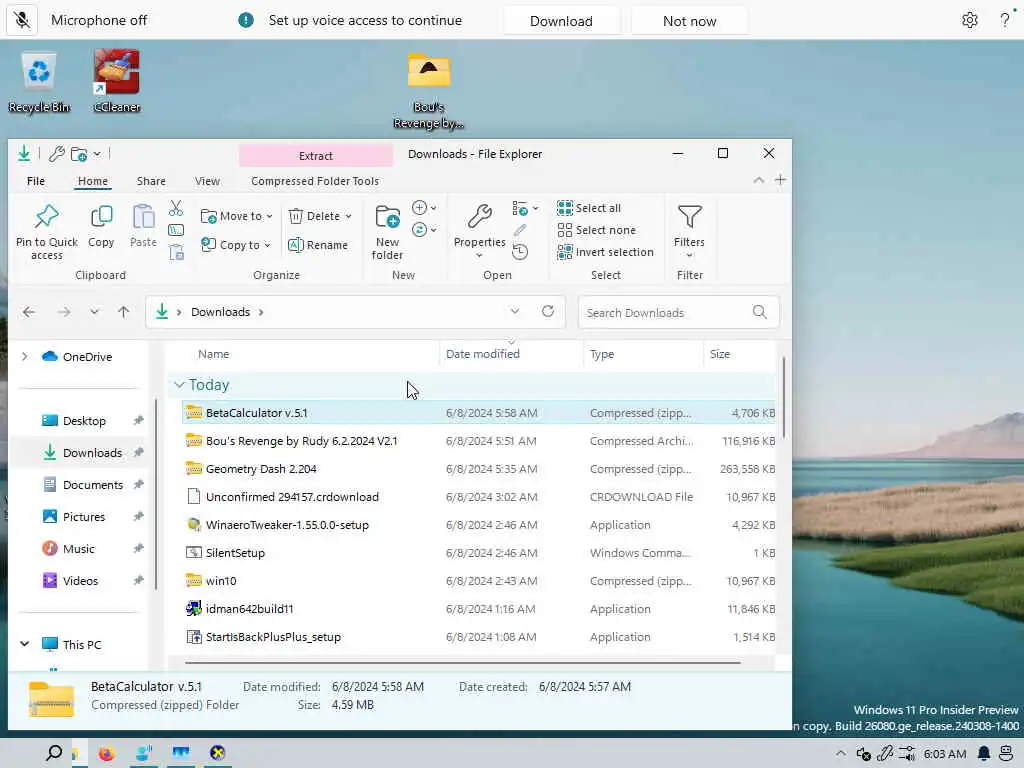Collapse the ribbon with the up chevron

click(x=758, y=180)
